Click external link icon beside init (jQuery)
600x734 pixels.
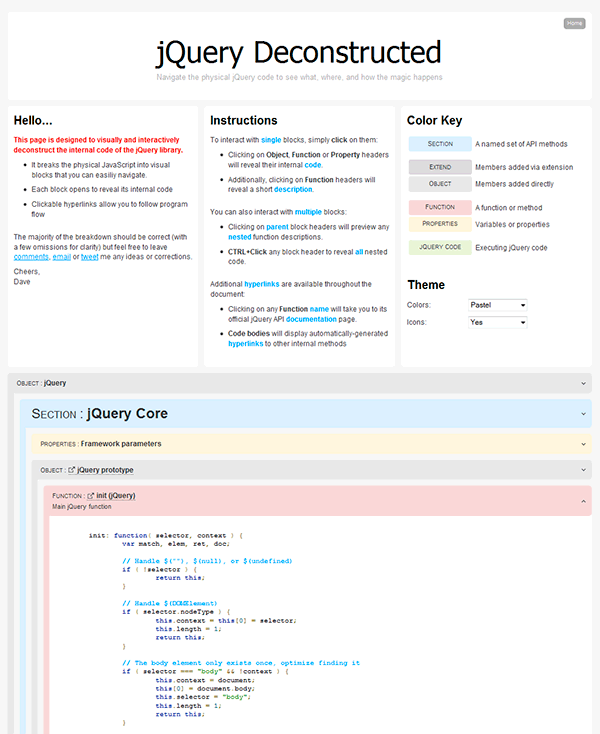(x=91, y=495)
